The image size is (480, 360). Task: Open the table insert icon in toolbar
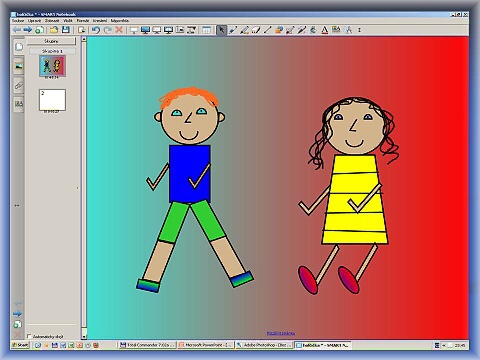click(x=207, y=30)
